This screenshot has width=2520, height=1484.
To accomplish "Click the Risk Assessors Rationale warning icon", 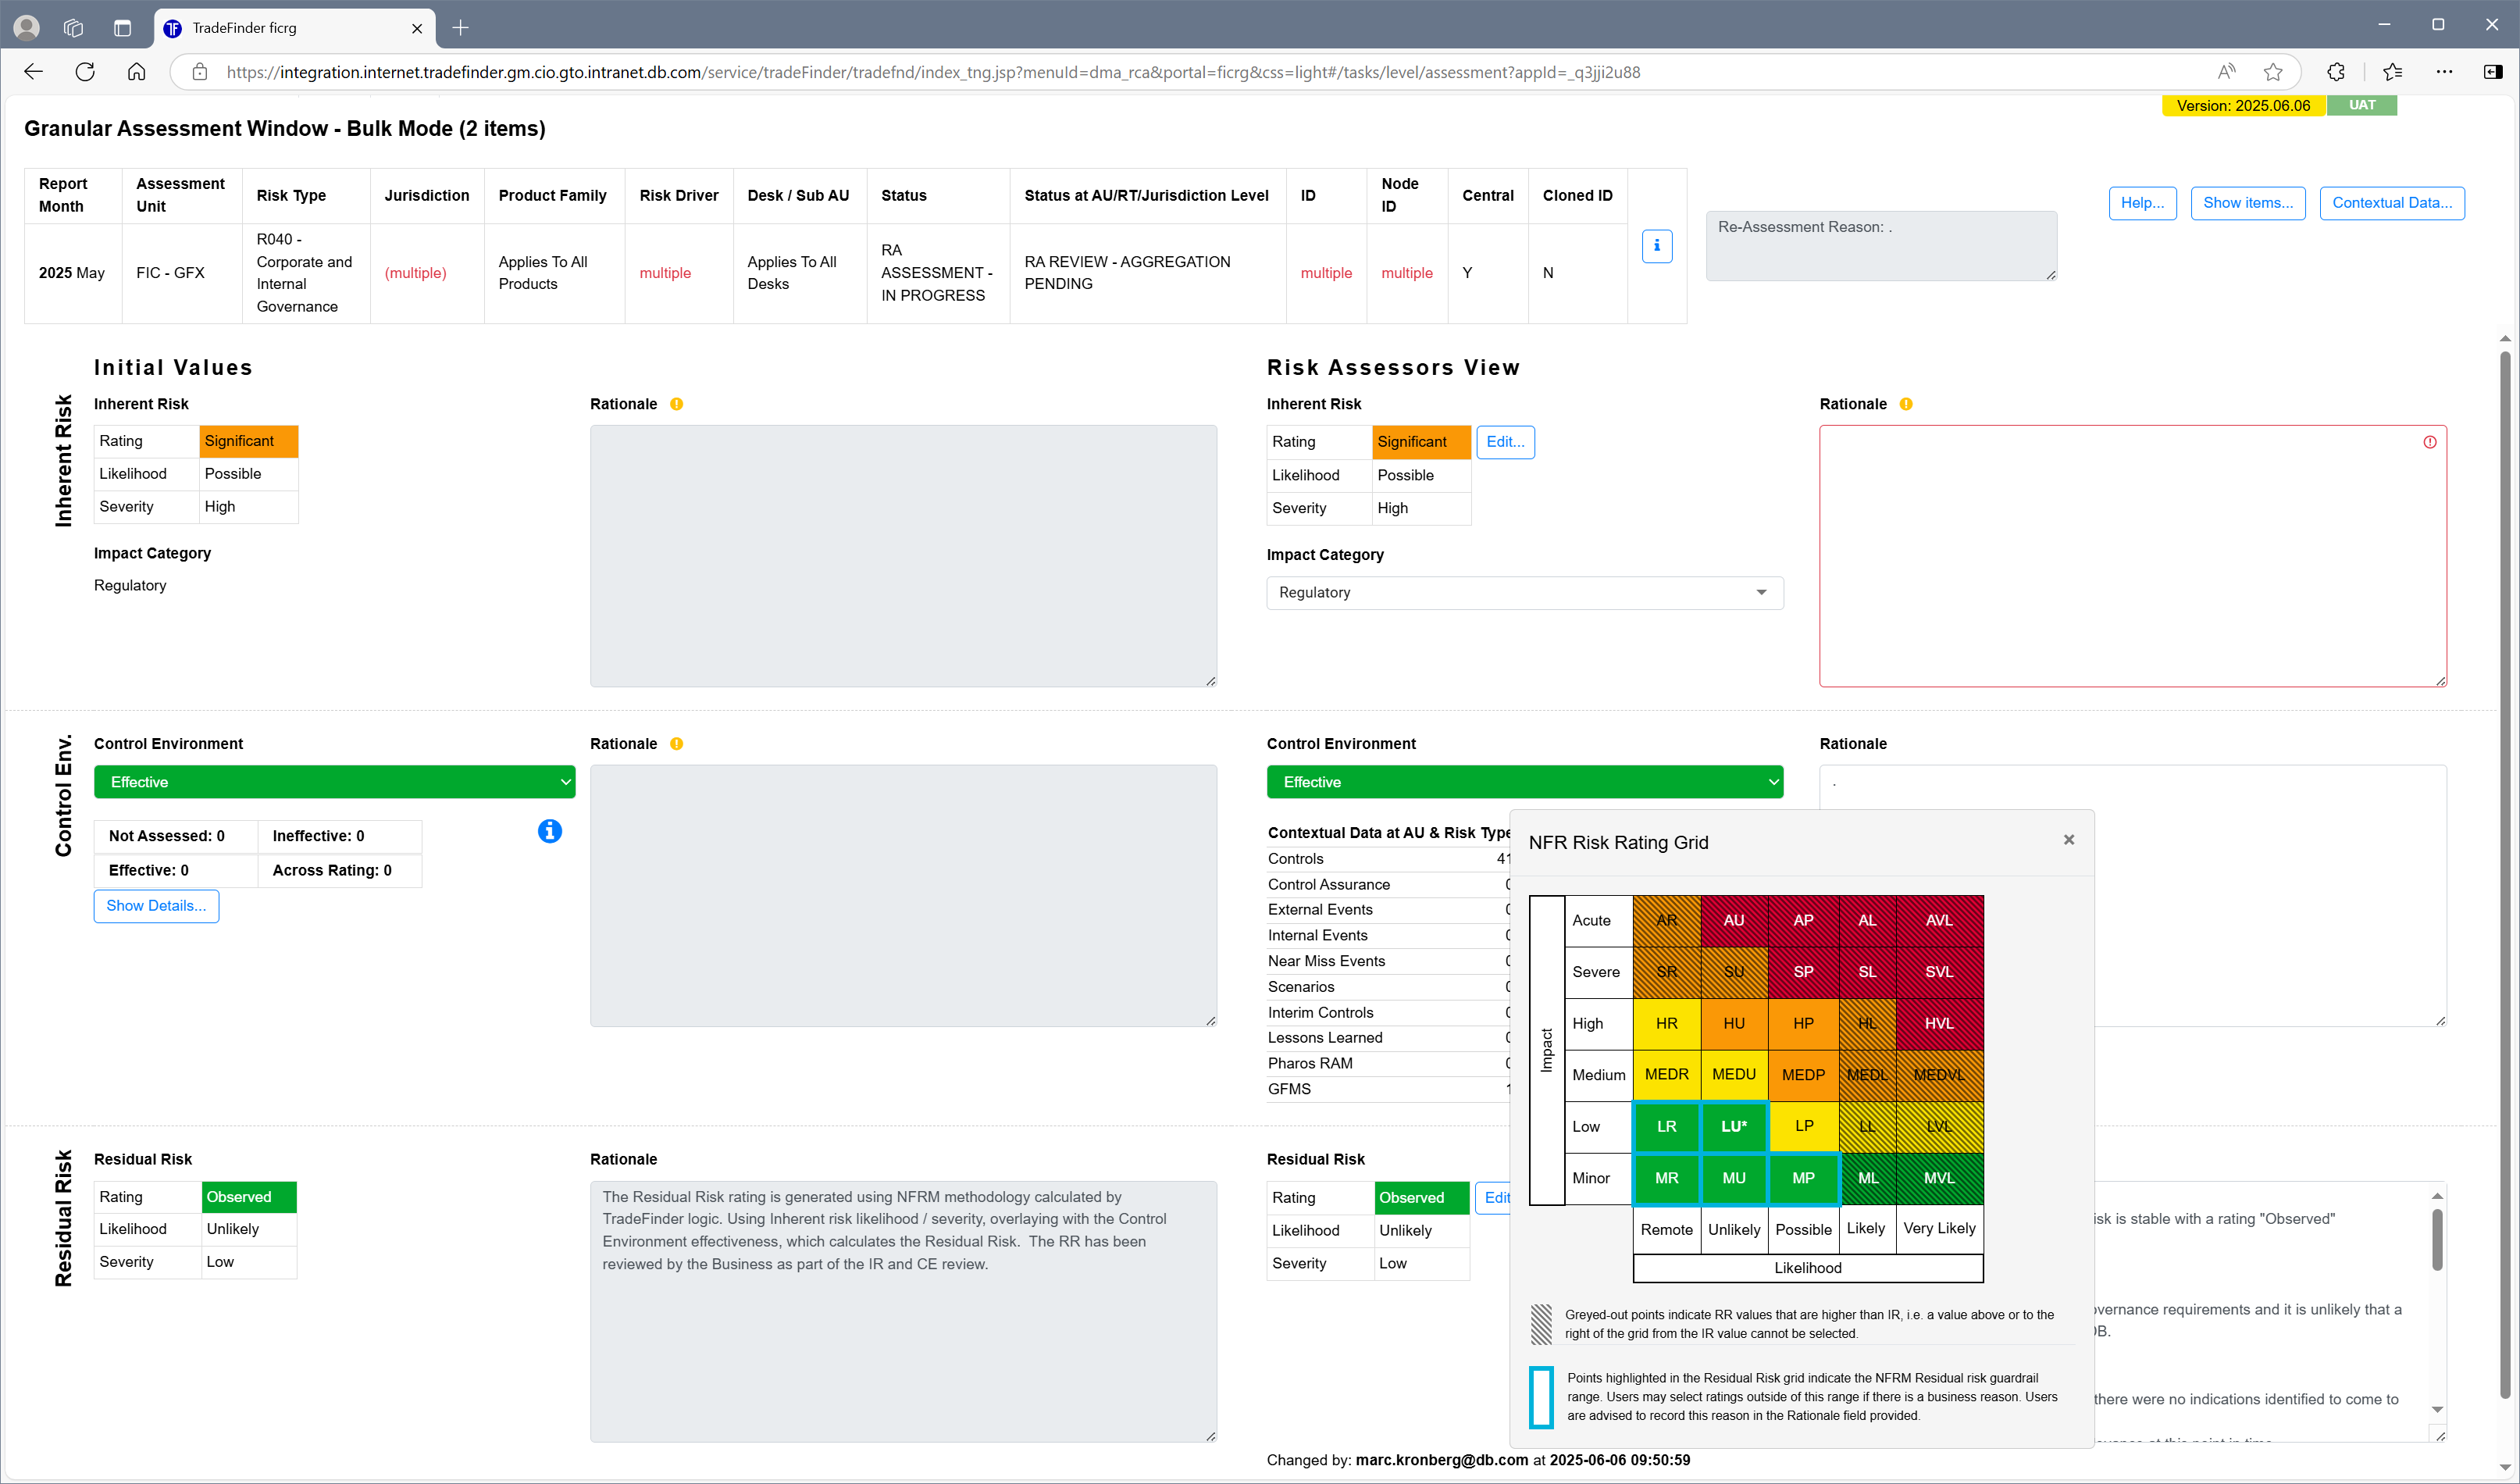I will [x=1906, y=404].
